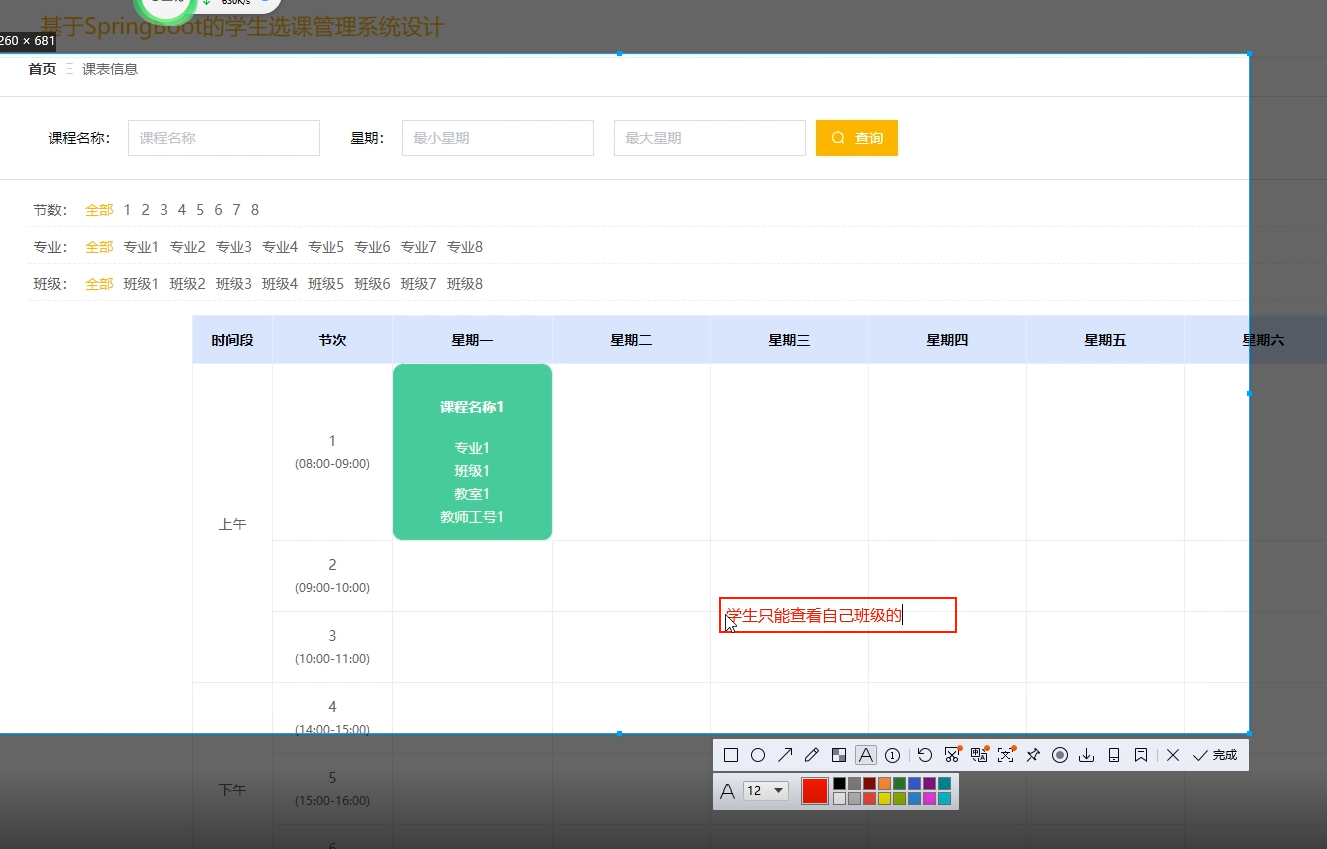Select the ellipse drawing tool

[757, 755]
